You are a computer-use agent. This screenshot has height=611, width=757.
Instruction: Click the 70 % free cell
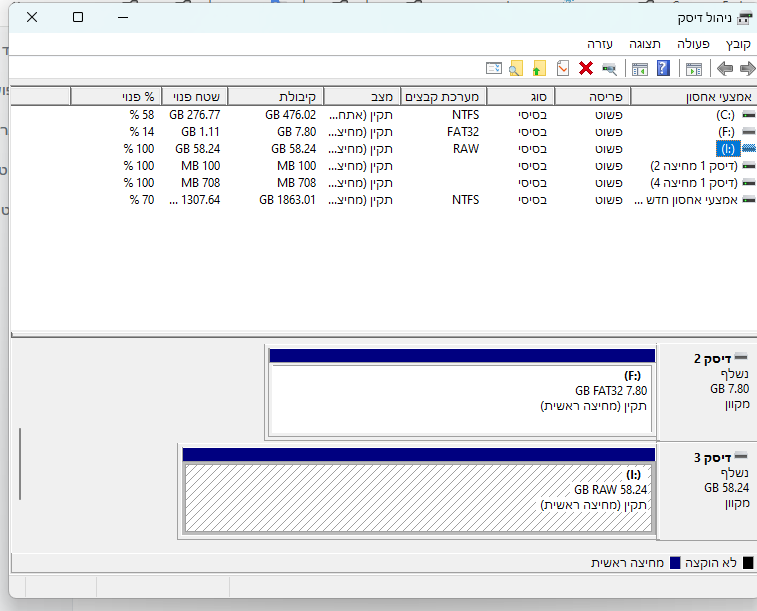click(x=142, y=200)
